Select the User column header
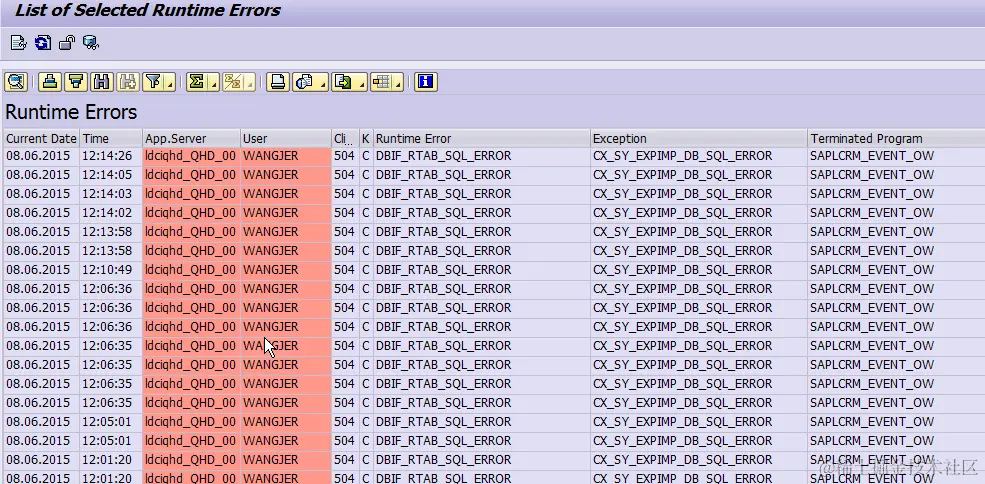This screenshot has width=985, height=484. click(x=286, y=138)
